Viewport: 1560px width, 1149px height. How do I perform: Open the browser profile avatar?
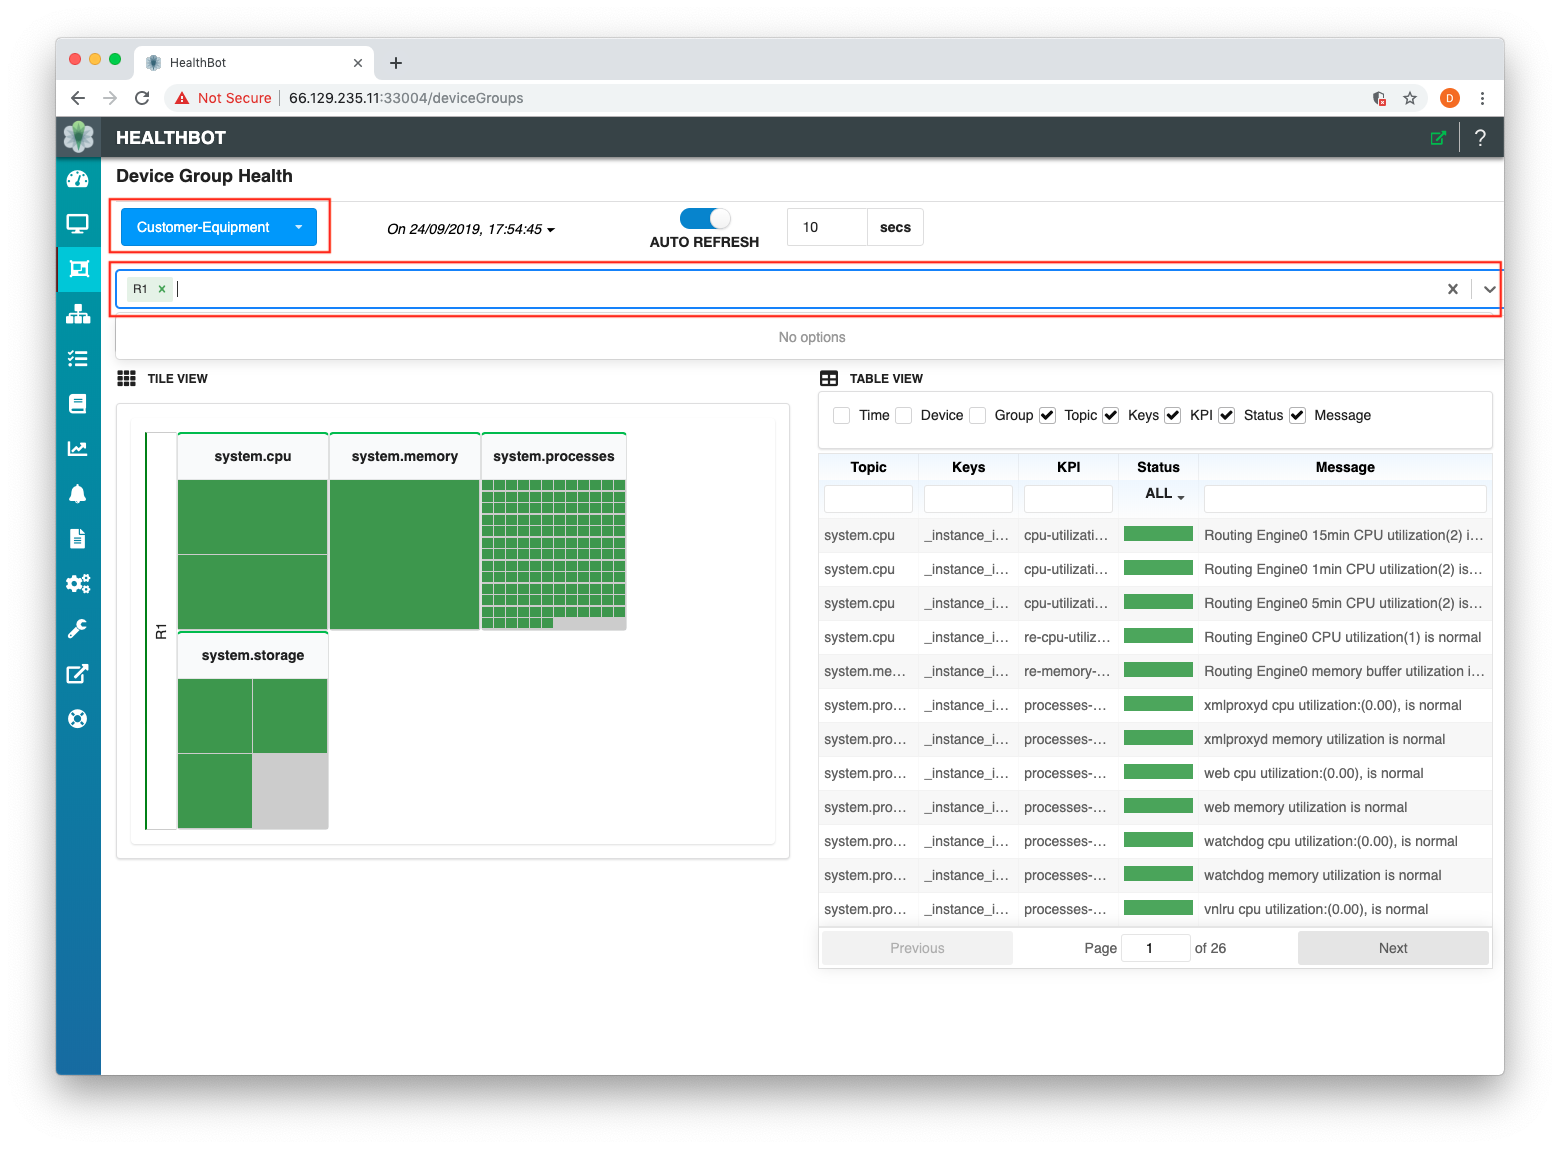coord(1450,98)
